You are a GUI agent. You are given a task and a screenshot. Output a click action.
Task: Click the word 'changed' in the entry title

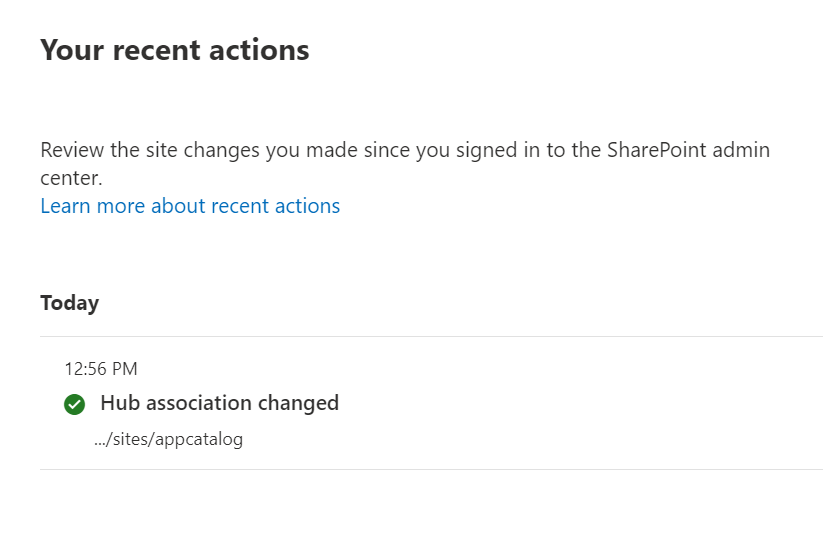click(x=298, y=403)
